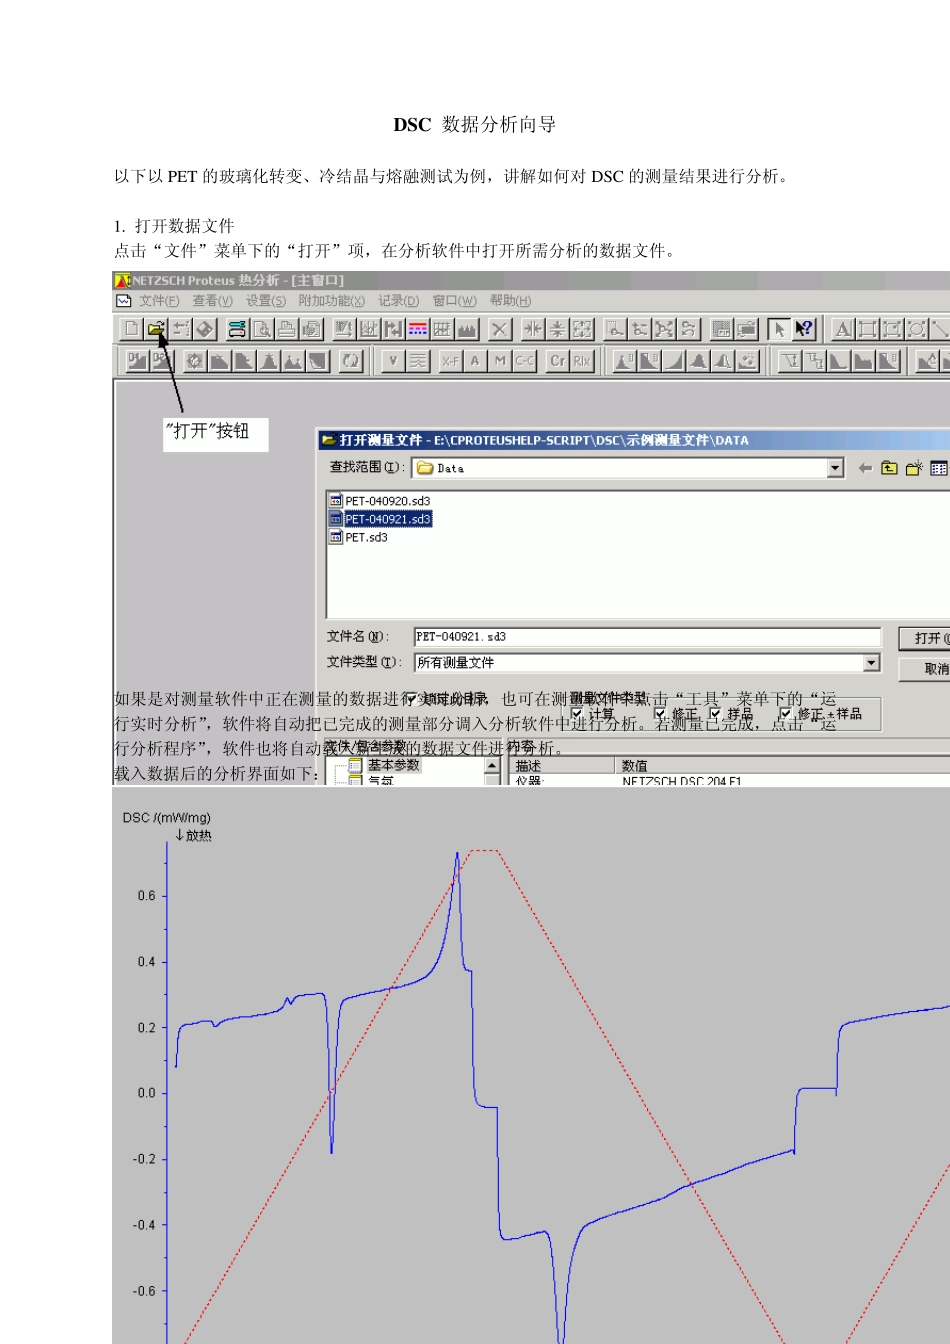950x1344 pixels.
Task: Click the Open folder toolbar icon
Action: tap(156, 328)
